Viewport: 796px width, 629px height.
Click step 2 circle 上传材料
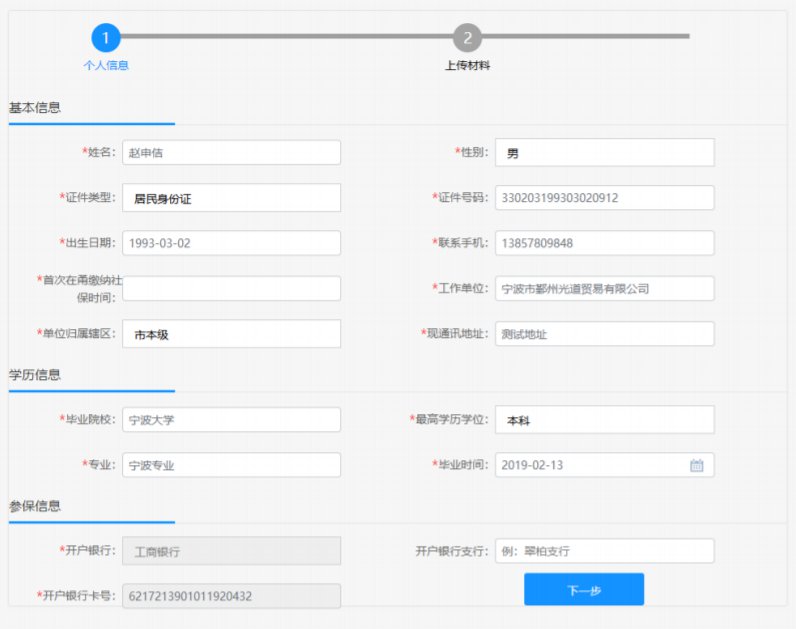467,39
